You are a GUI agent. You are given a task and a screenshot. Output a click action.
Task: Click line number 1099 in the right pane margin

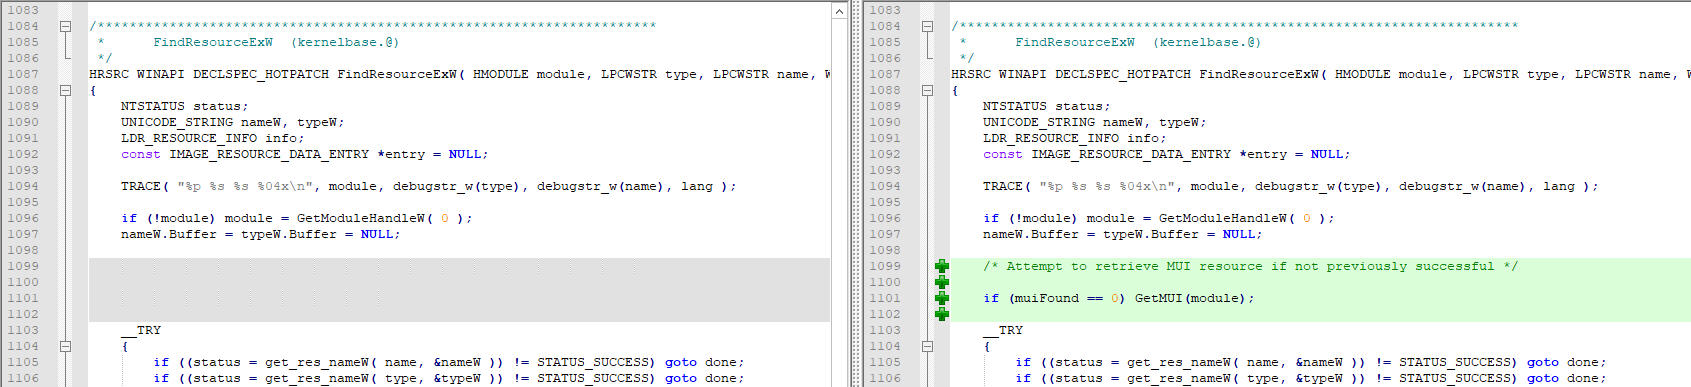click(x=885, y=266)
